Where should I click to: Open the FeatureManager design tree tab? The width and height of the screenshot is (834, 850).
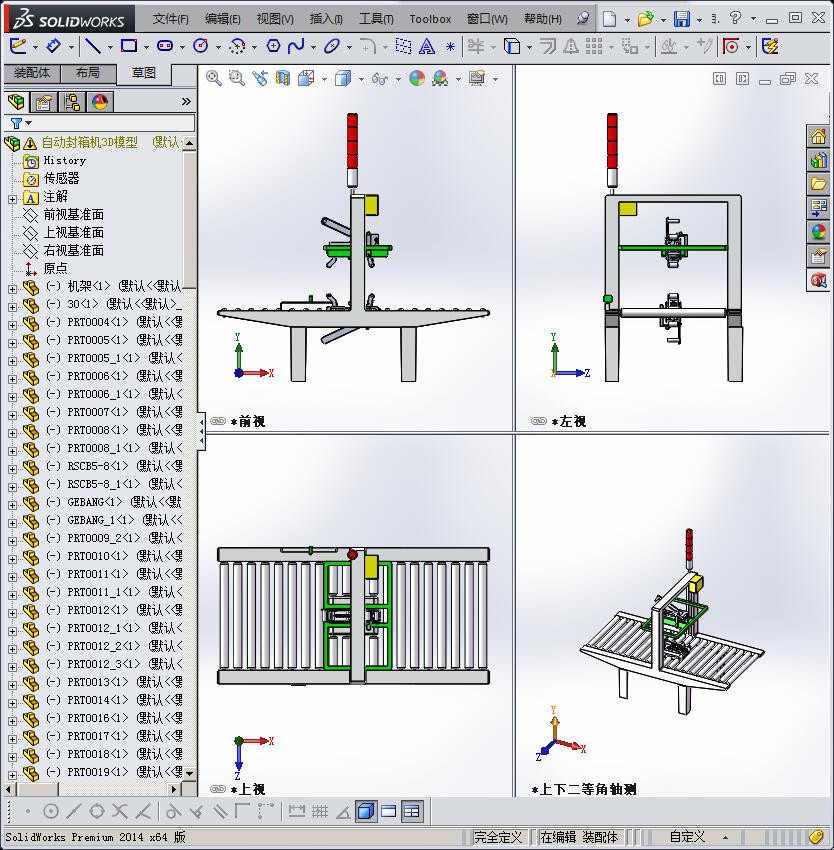click(x=16, y=101)
